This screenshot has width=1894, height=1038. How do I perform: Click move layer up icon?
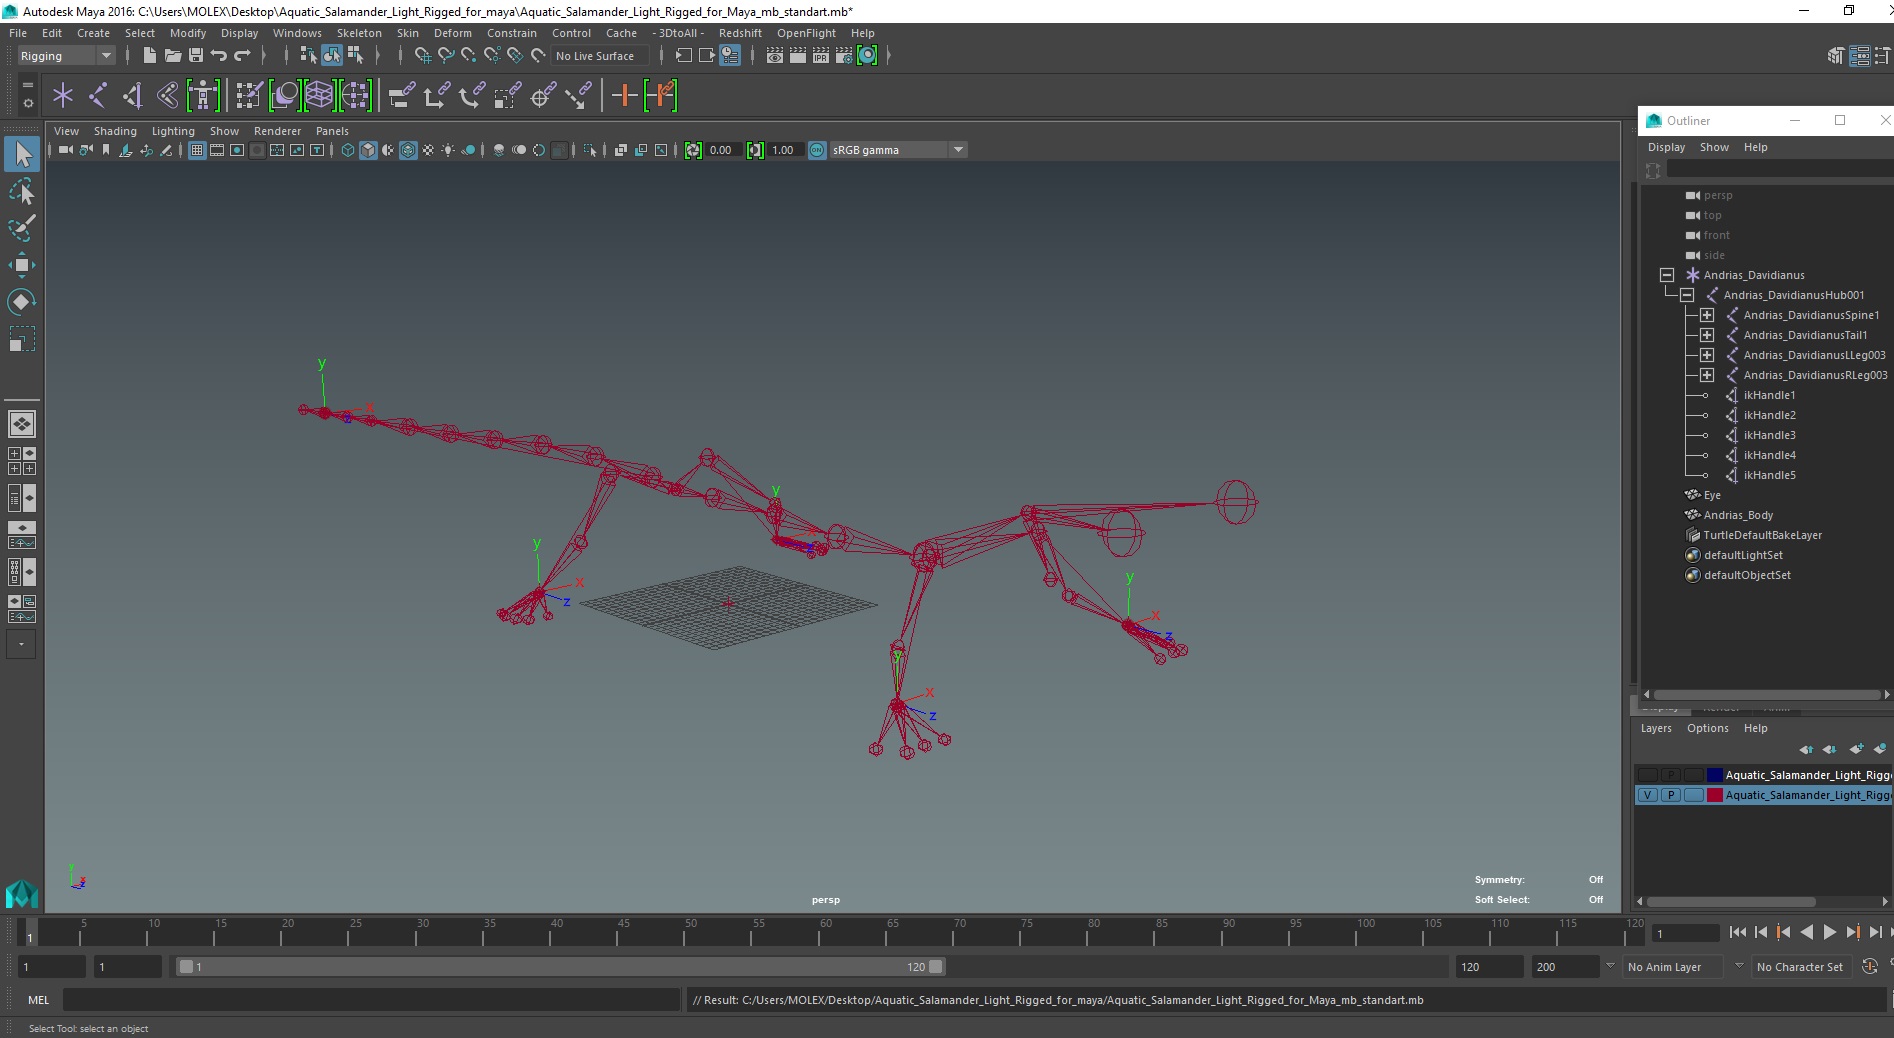pyautogui.click(x=1806, y=749)
